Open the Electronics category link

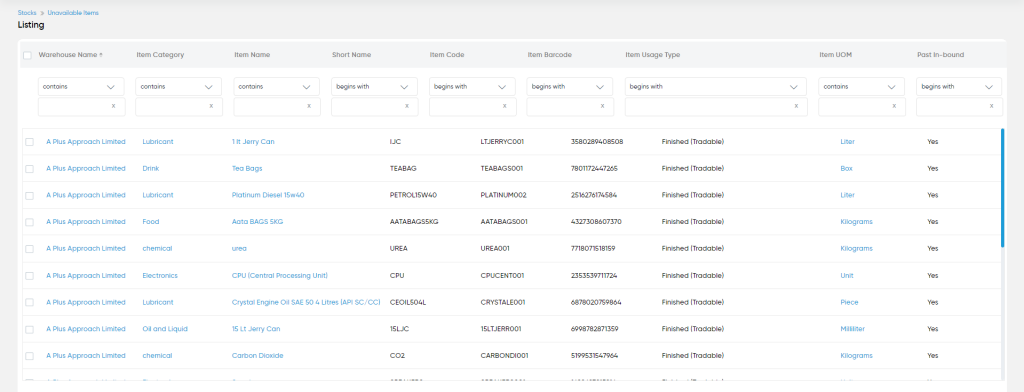pos(160,276)
